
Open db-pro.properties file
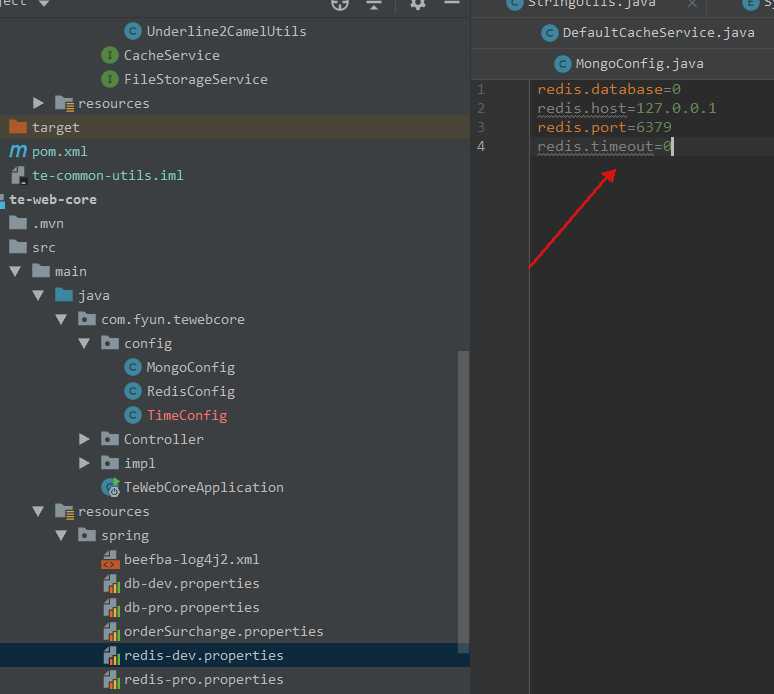(x=192, y=607)
